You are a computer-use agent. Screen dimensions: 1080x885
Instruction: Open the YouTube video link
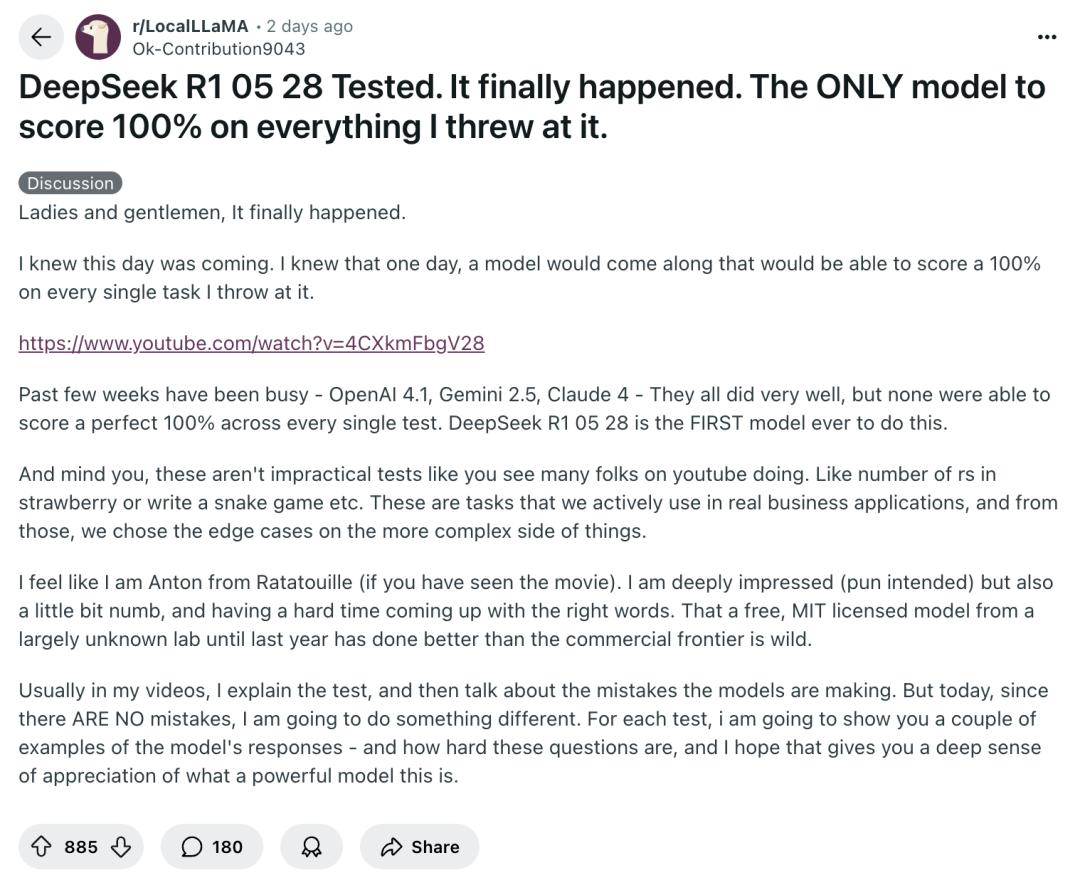click(x=251, y=342)
